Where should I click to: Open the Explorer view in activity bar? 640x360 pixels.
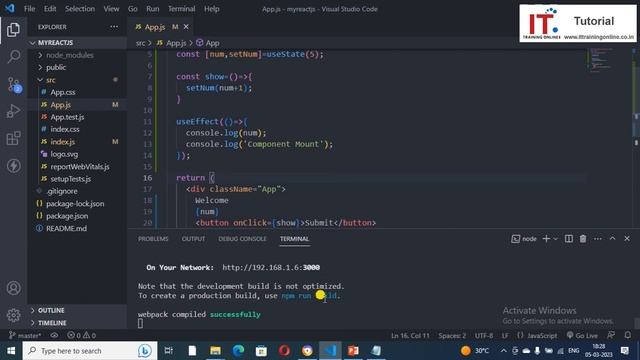point(13,30)
